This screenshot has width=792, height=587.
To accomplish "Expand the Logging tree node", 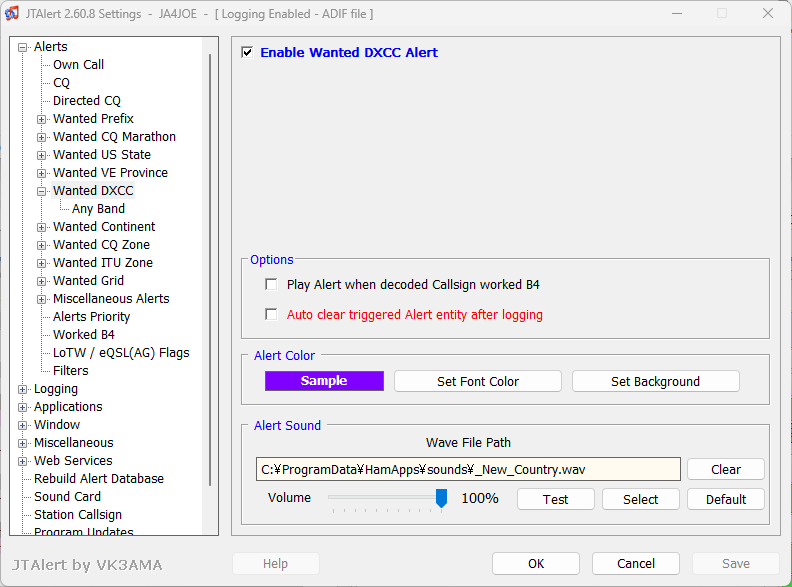I will [x=22, y=389].
